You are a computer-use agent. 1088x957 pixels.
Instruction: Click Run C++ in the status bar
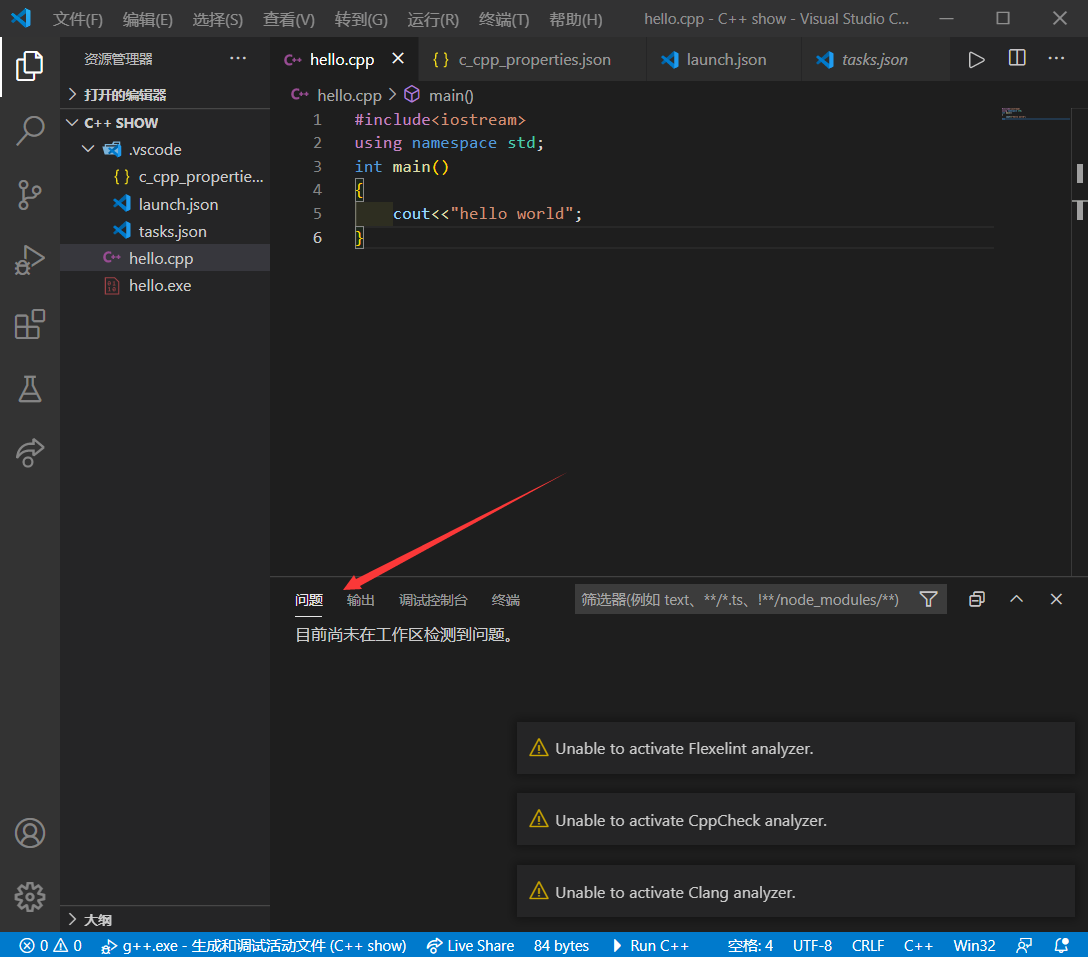point(652,945)
